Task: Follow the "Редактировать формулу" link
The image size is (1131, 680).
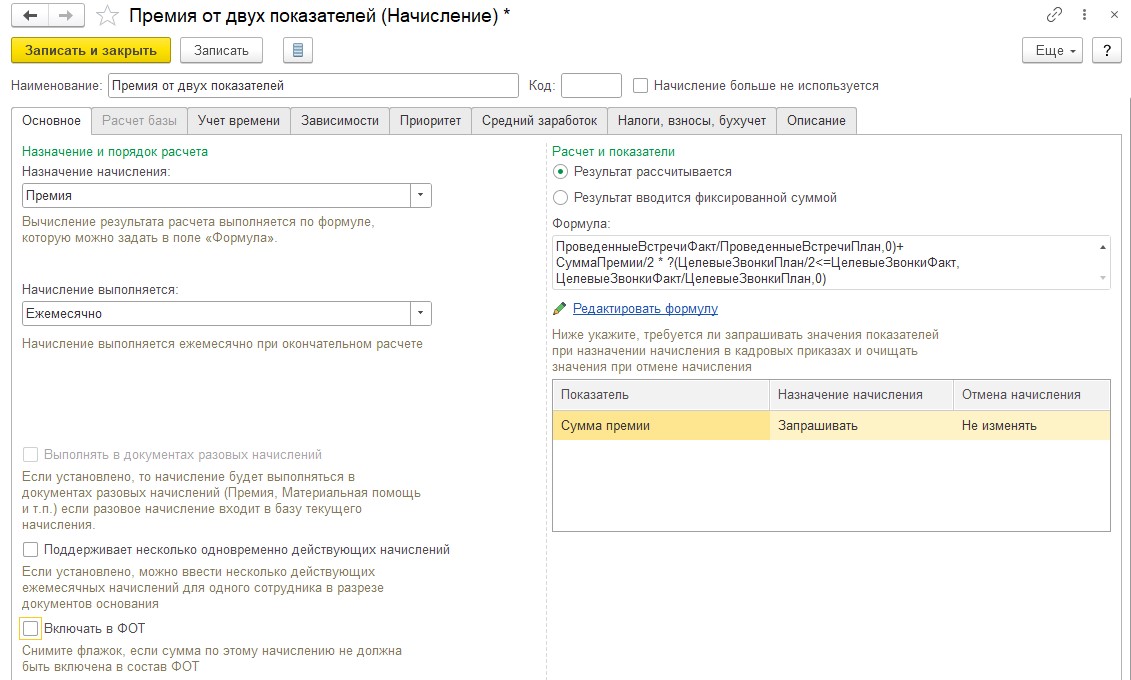Action: tap(645, 309)
